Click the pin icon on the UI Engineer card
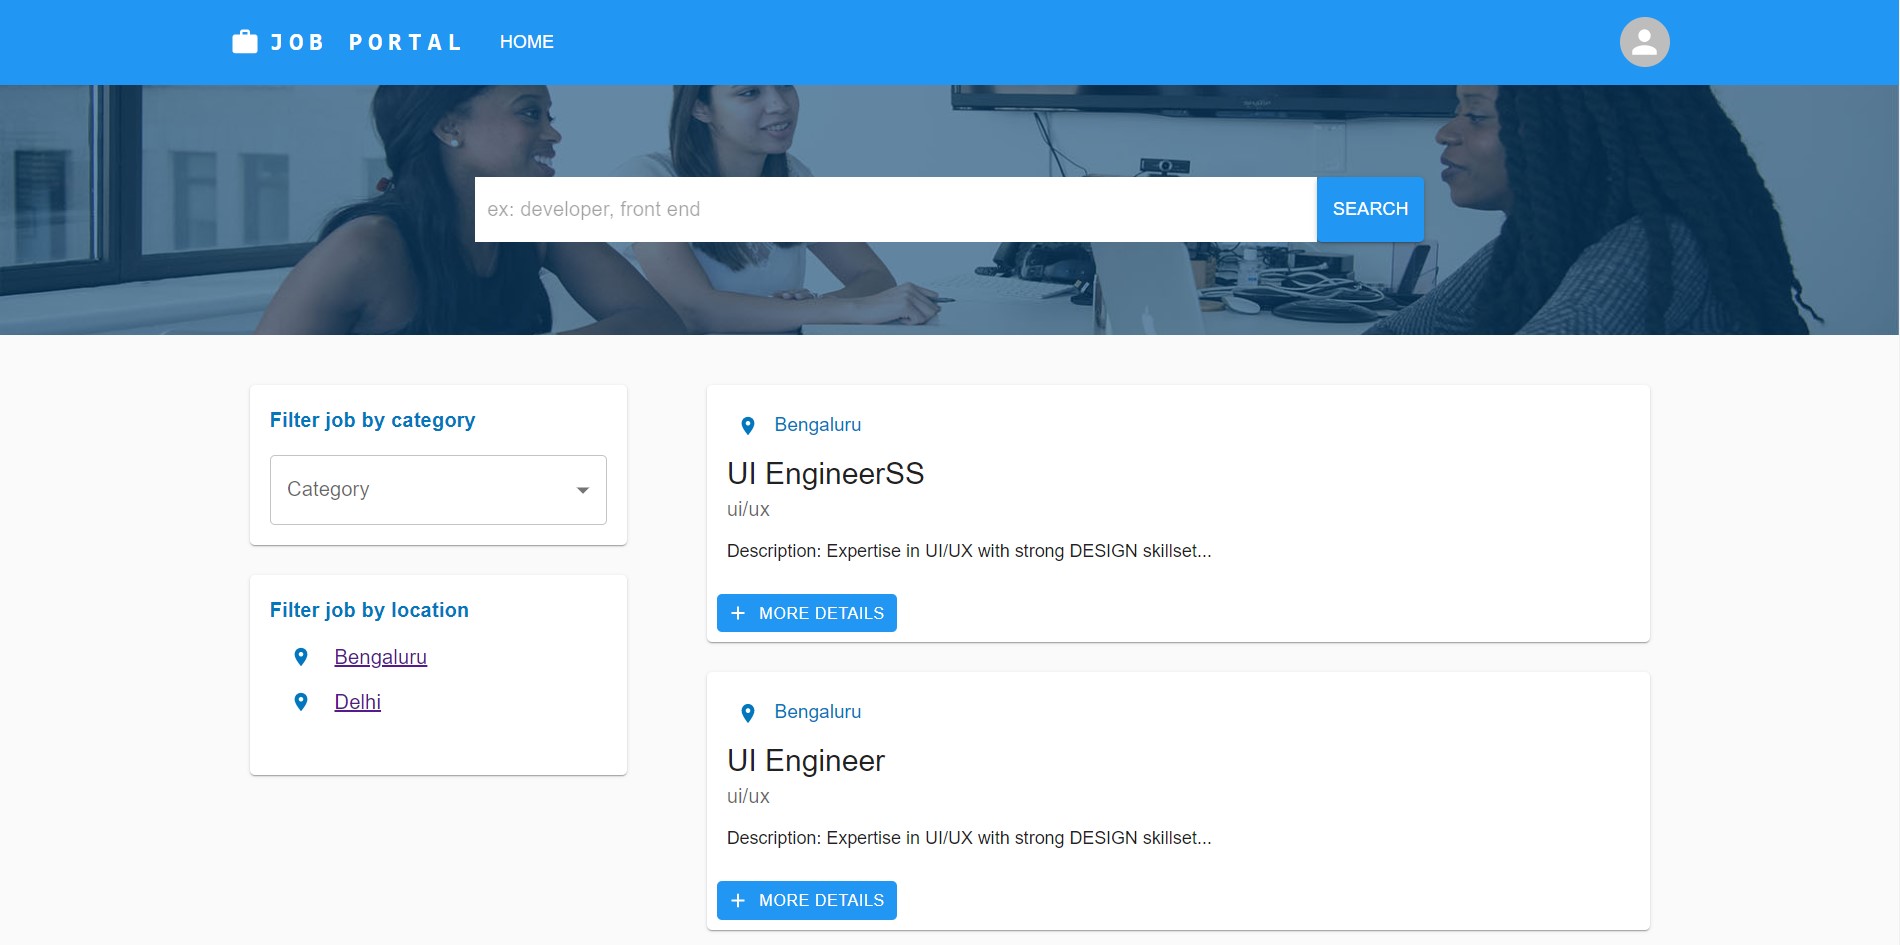1900x945 pixels. tap(746, 711)
